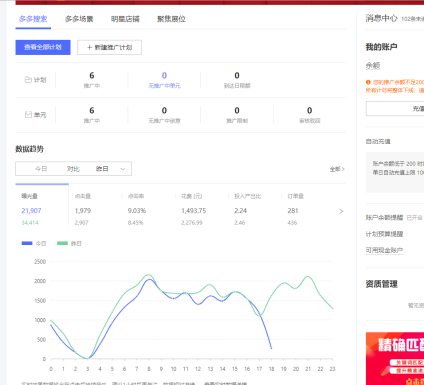Open 消息中心 in right panel
Viewport: 424px width, 385px height.
pyautogui.click(x=382, y=18)
